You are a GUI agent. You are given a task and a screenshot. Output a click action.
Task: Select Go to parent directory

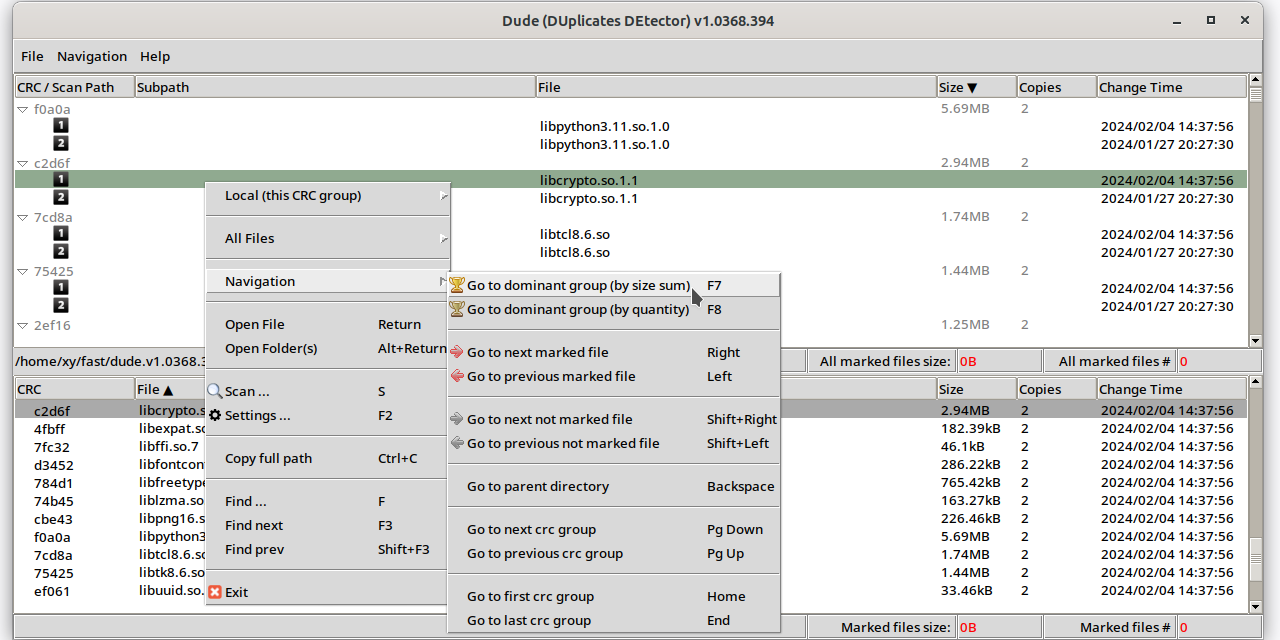[x=538, y=487]
